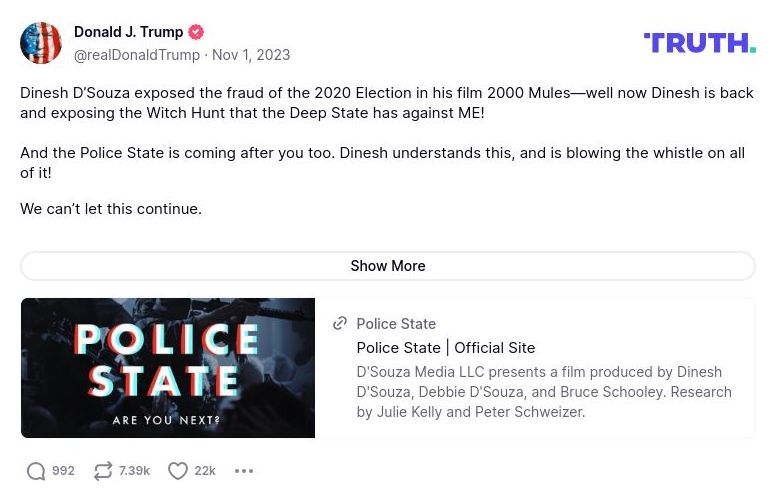777x501 pixels.
Task: Like the post with the heart icon
Action: click(x=178, y=471)
